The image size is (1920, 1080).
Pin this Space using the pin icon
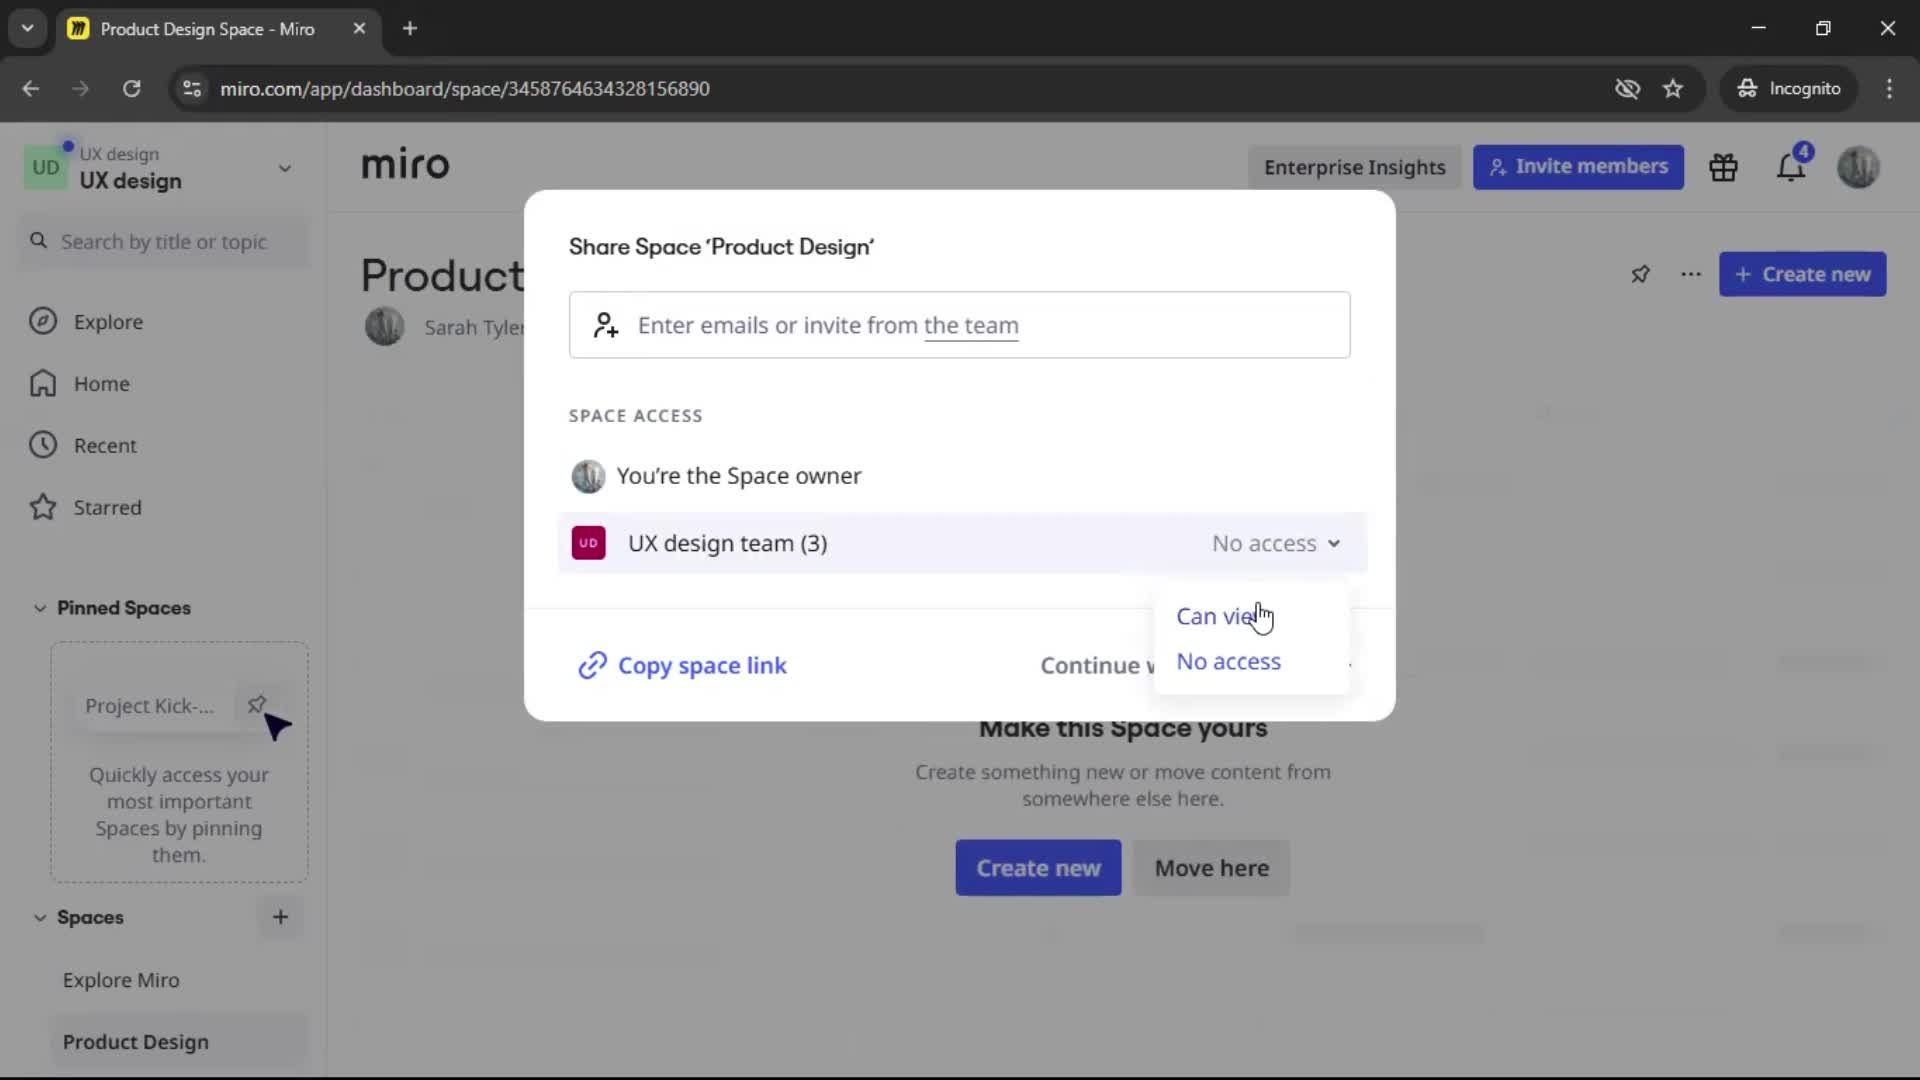(x=1640, y=274)
